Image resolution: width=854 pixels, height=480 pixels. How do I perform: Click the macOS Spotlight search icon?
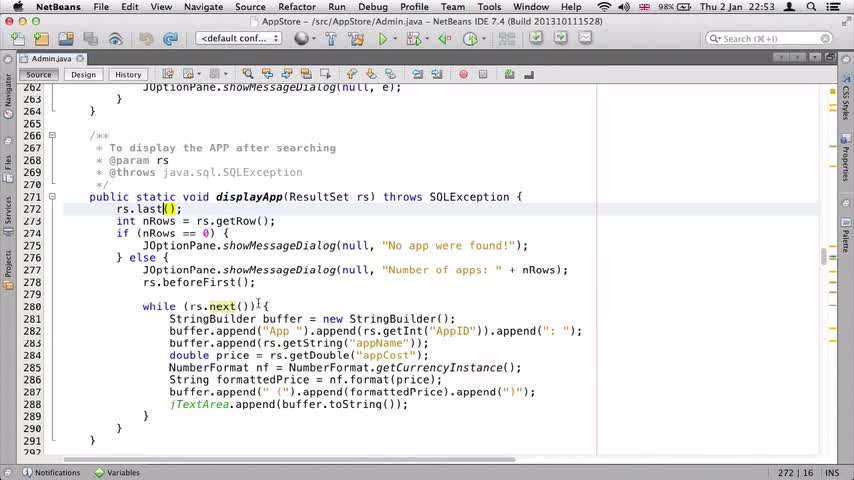click(x=811, y=7)
